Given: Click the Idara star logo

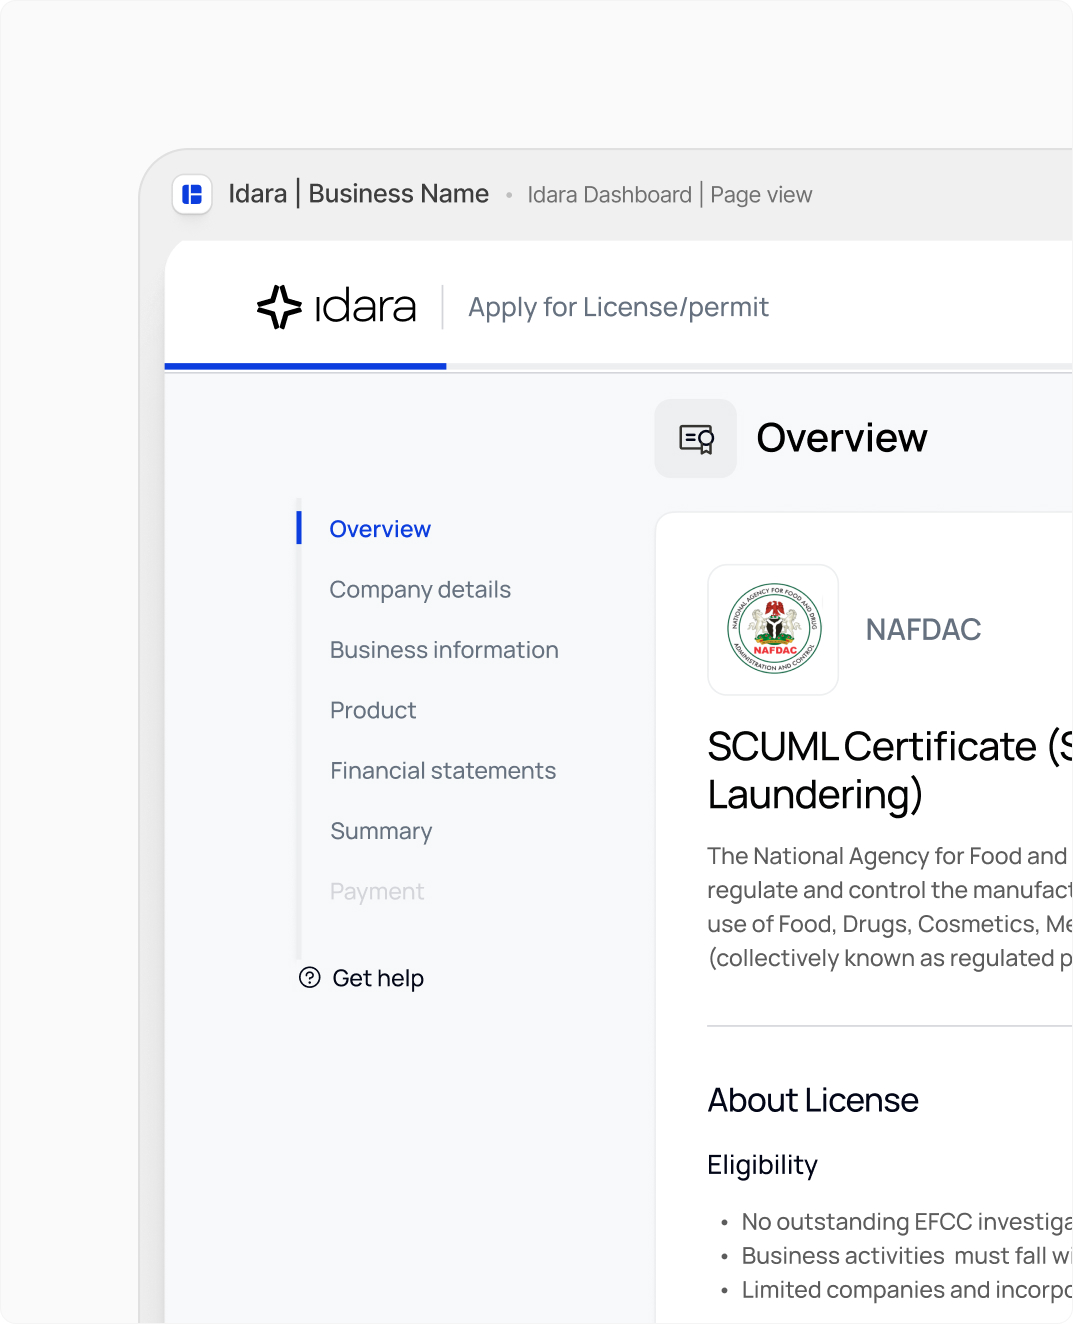Looking at the screenshot, I should click(279, 307).
